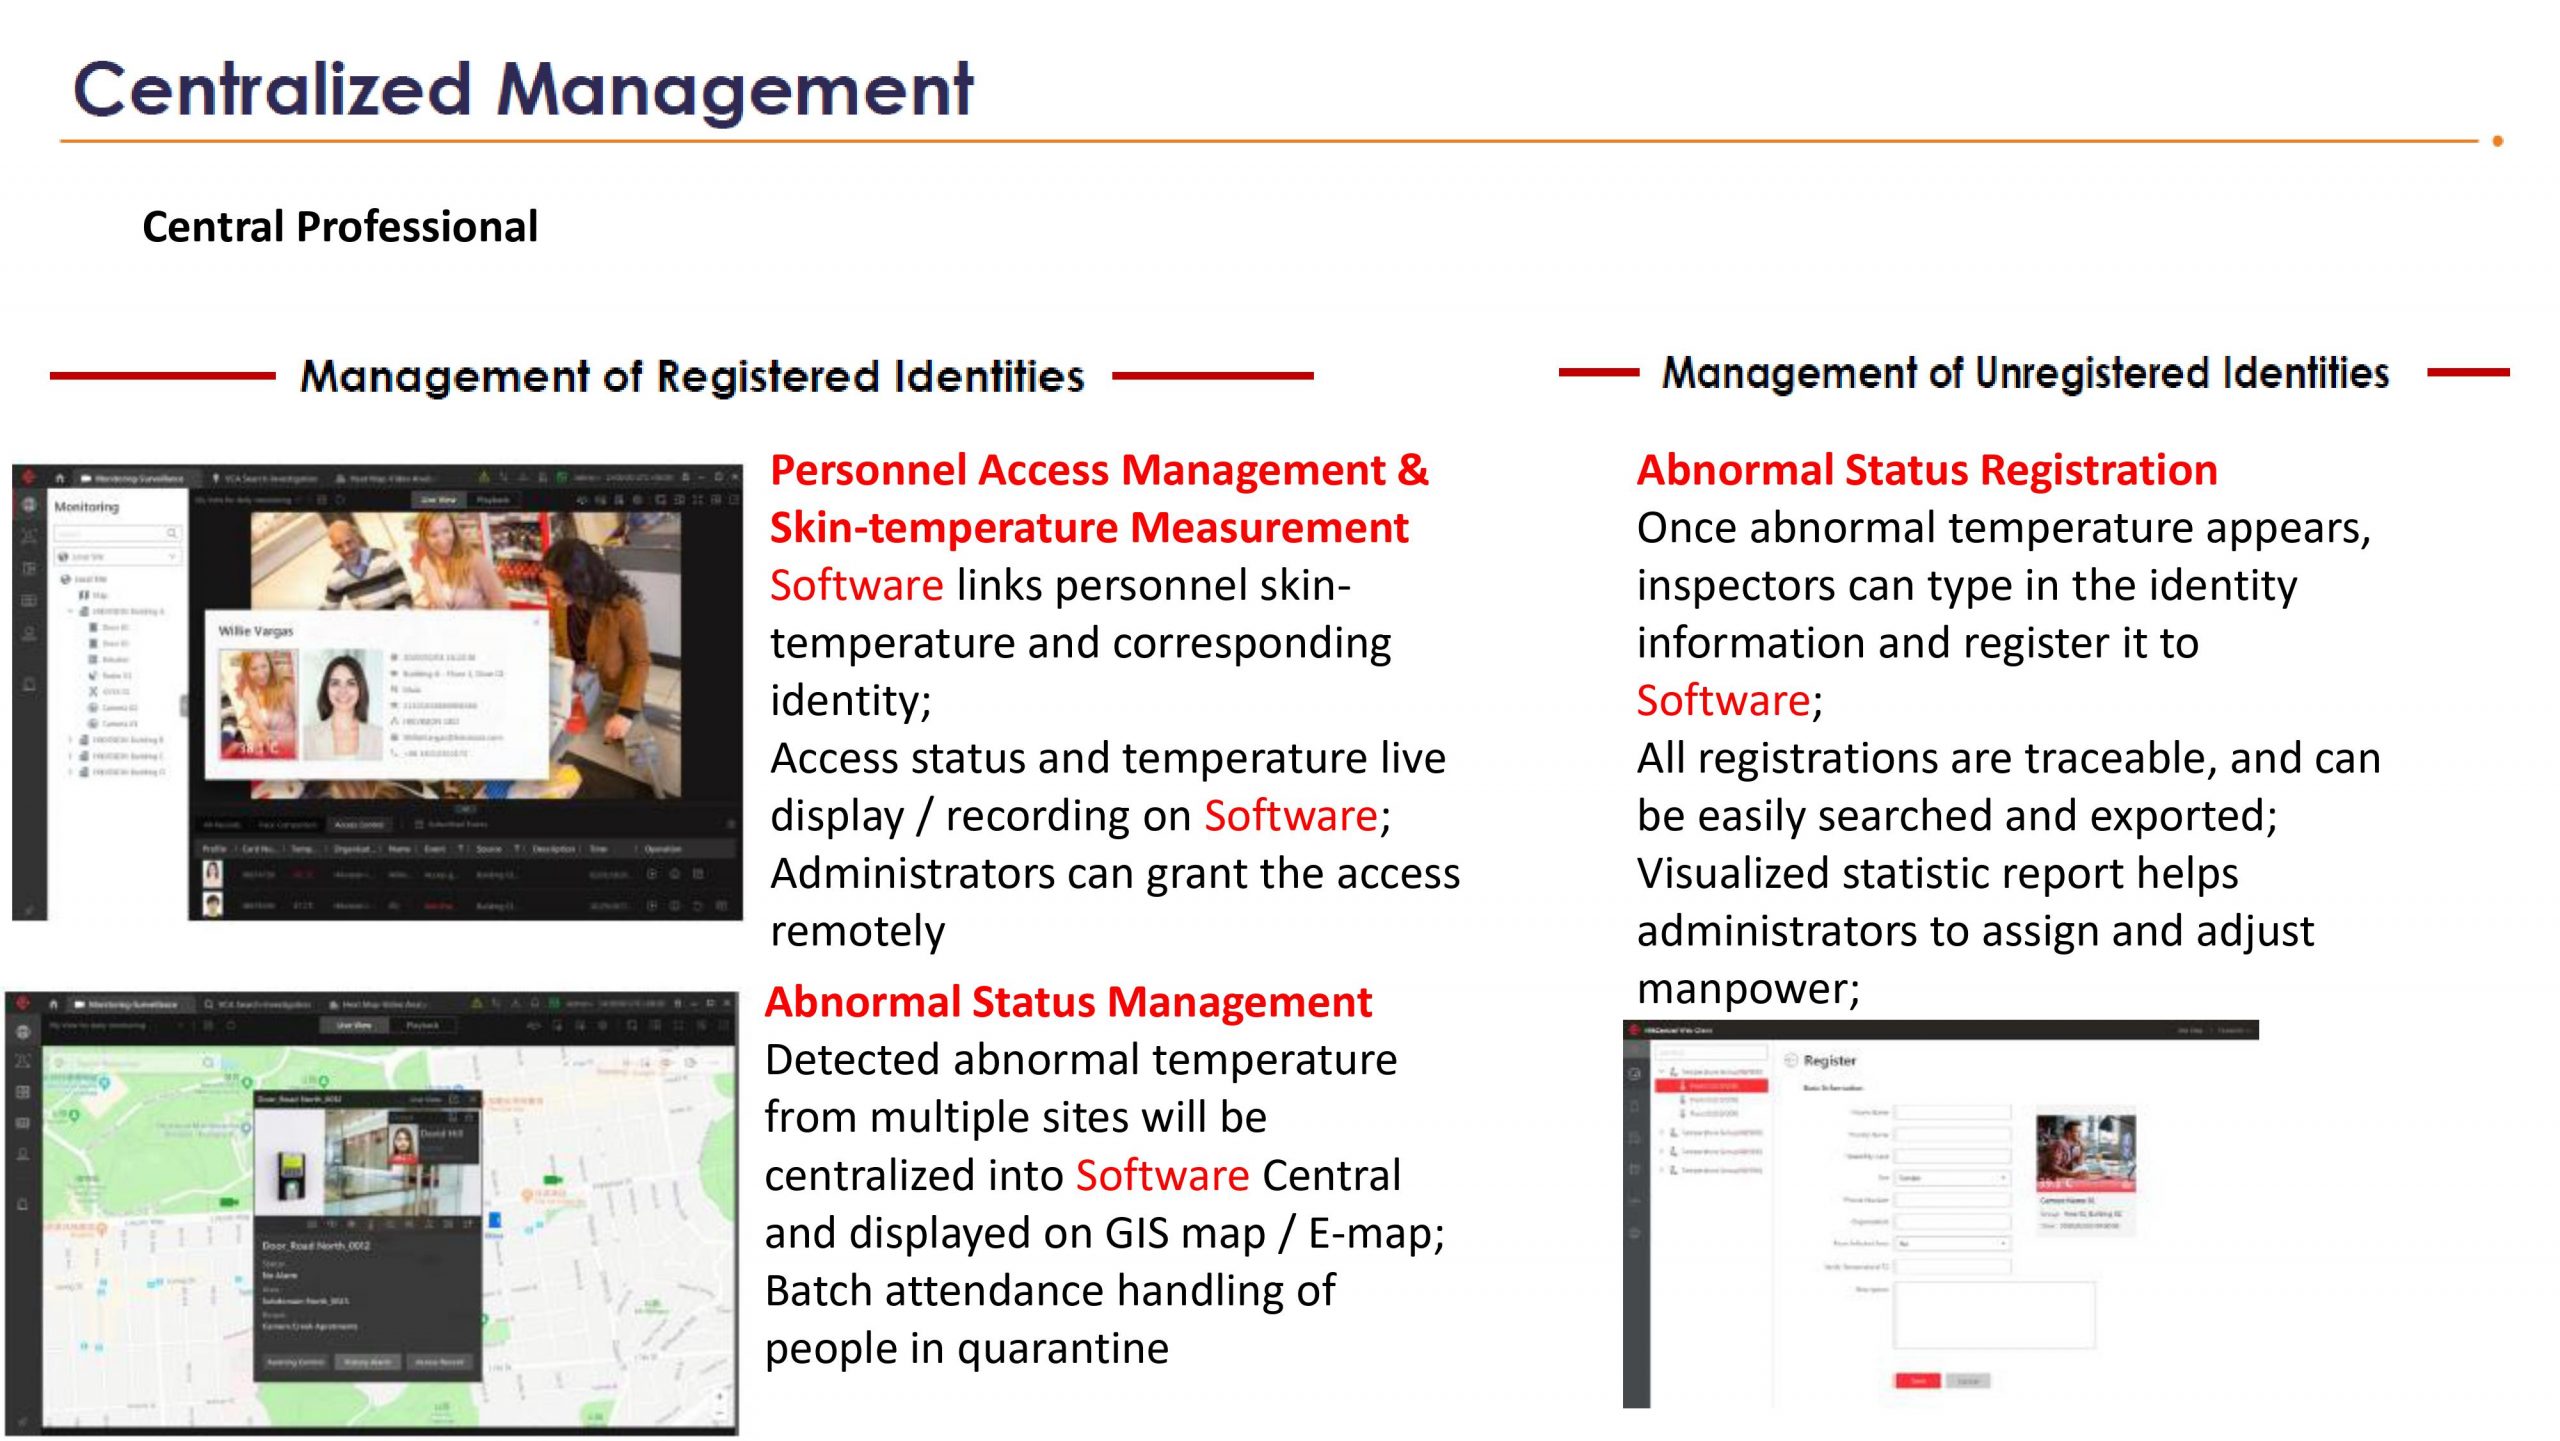Click Access Record button in door popup
Image resolution: width=2560 pixels, height=1441 pixels.
[x=440, y=1362]
